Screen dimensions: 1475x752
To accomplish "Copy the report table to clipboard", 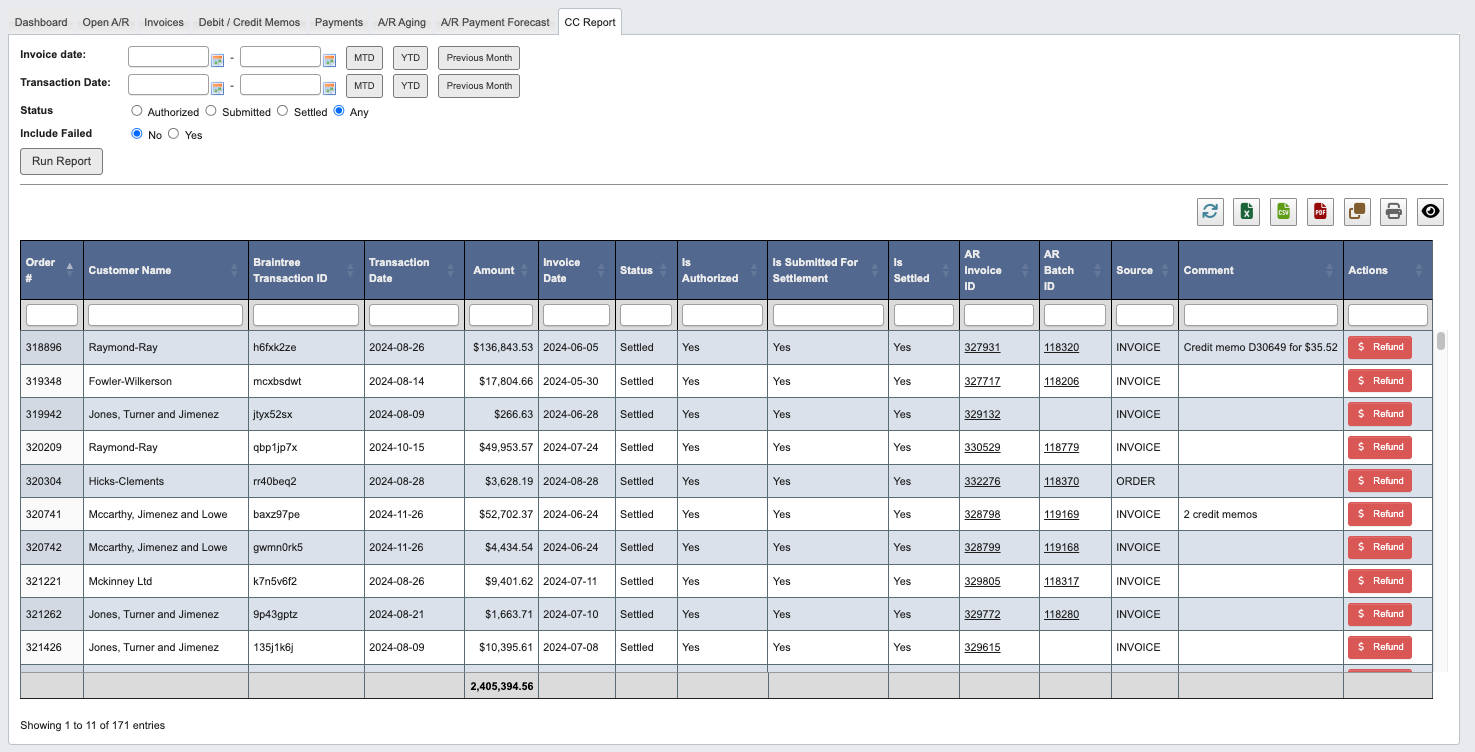I will pyautogui.click(x=1356, y=211).
